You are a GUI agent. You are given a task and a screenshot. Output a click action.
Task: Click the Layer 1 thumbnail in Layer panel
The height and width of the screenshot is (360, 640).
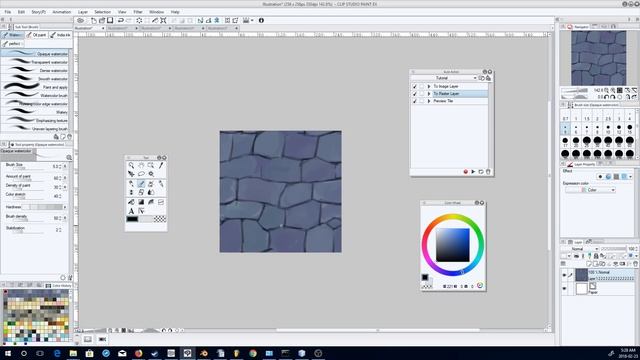pos(581,275)
